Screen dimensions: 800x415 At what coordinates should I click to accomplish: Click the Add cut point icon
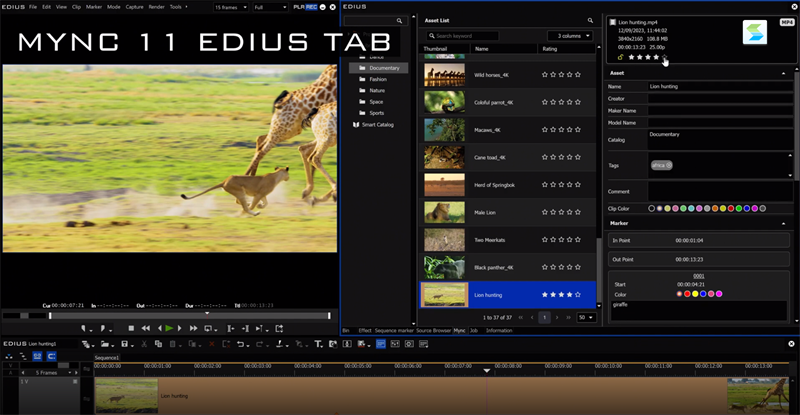280,344
